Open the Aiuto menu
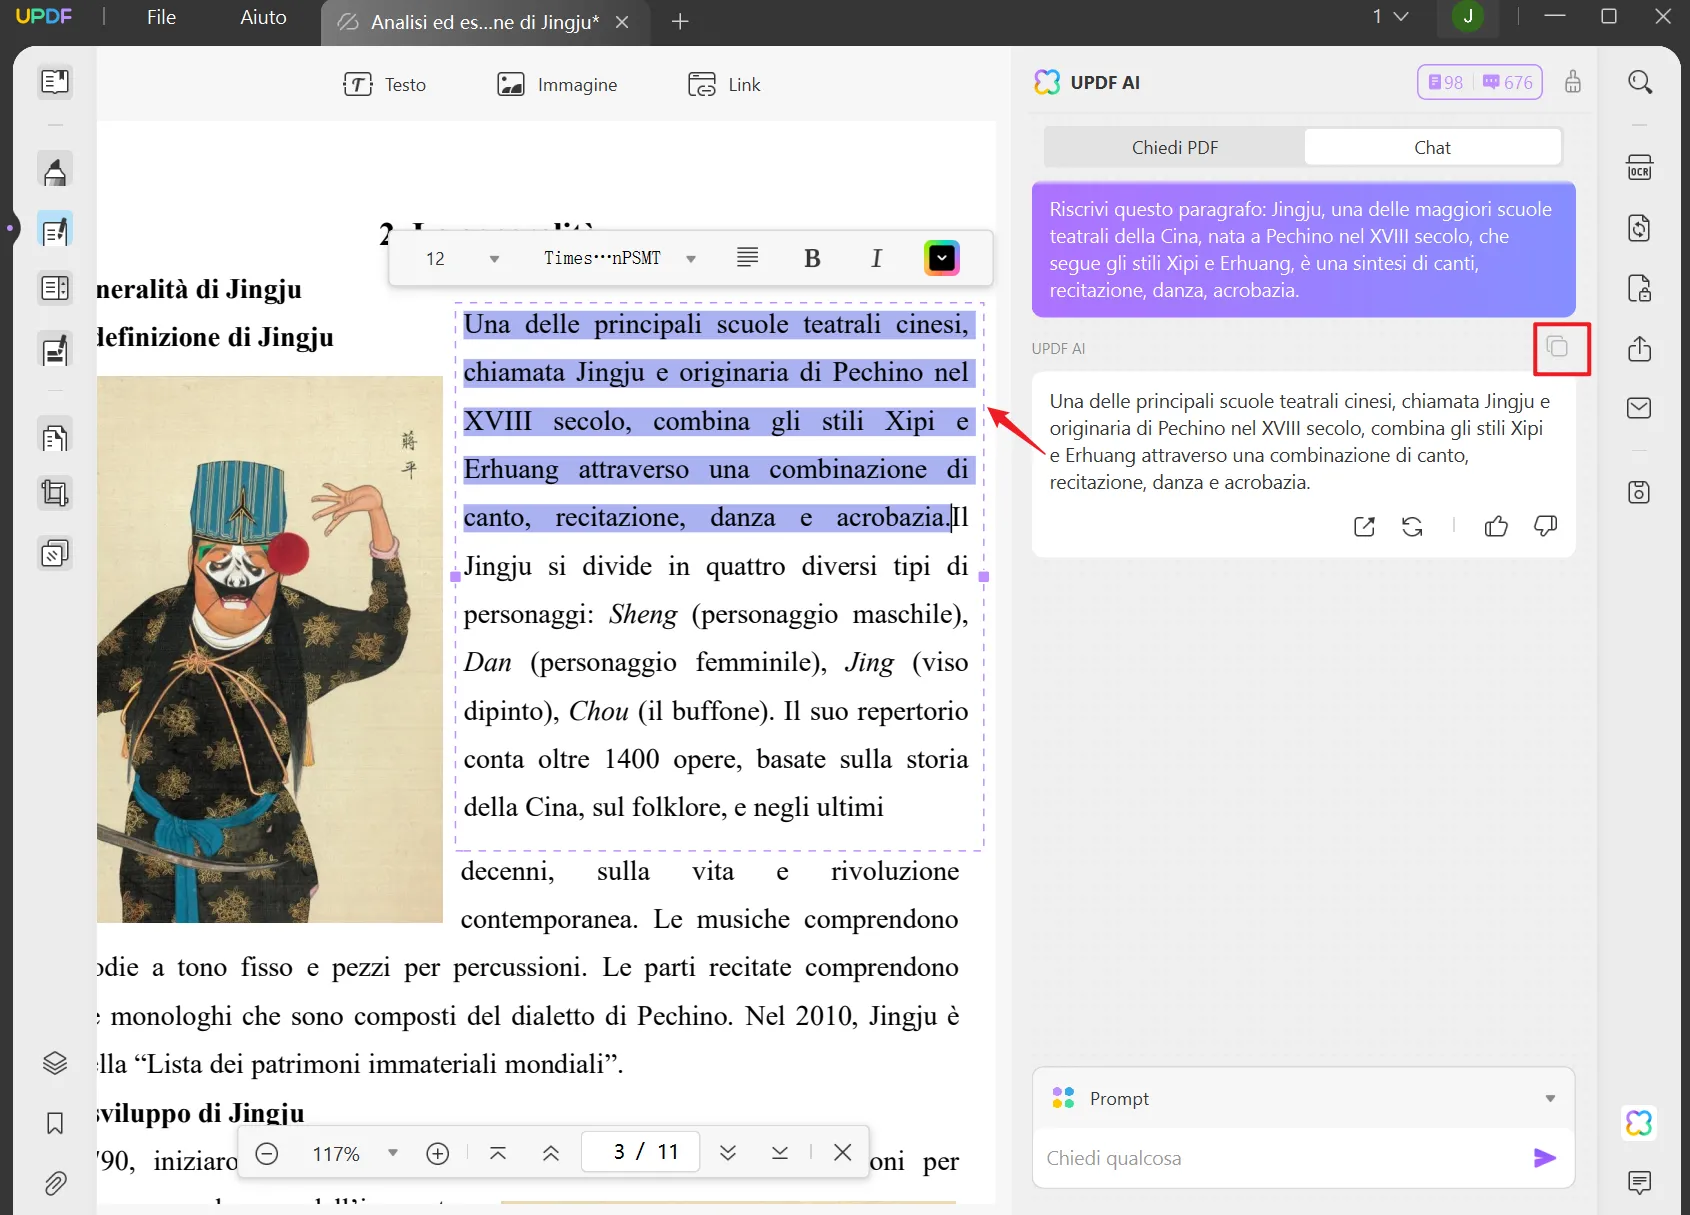1690x1215 pixels. point(263,17)
